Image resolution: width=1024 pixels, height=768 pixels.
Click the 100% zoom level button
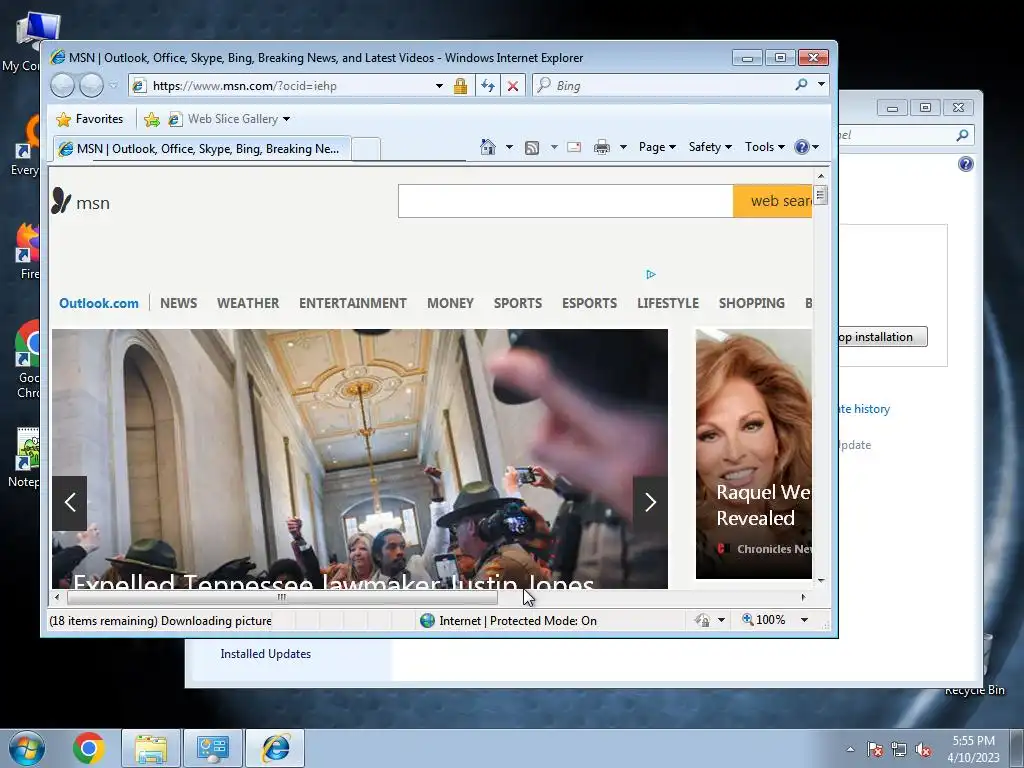click(x=763, y=620)
